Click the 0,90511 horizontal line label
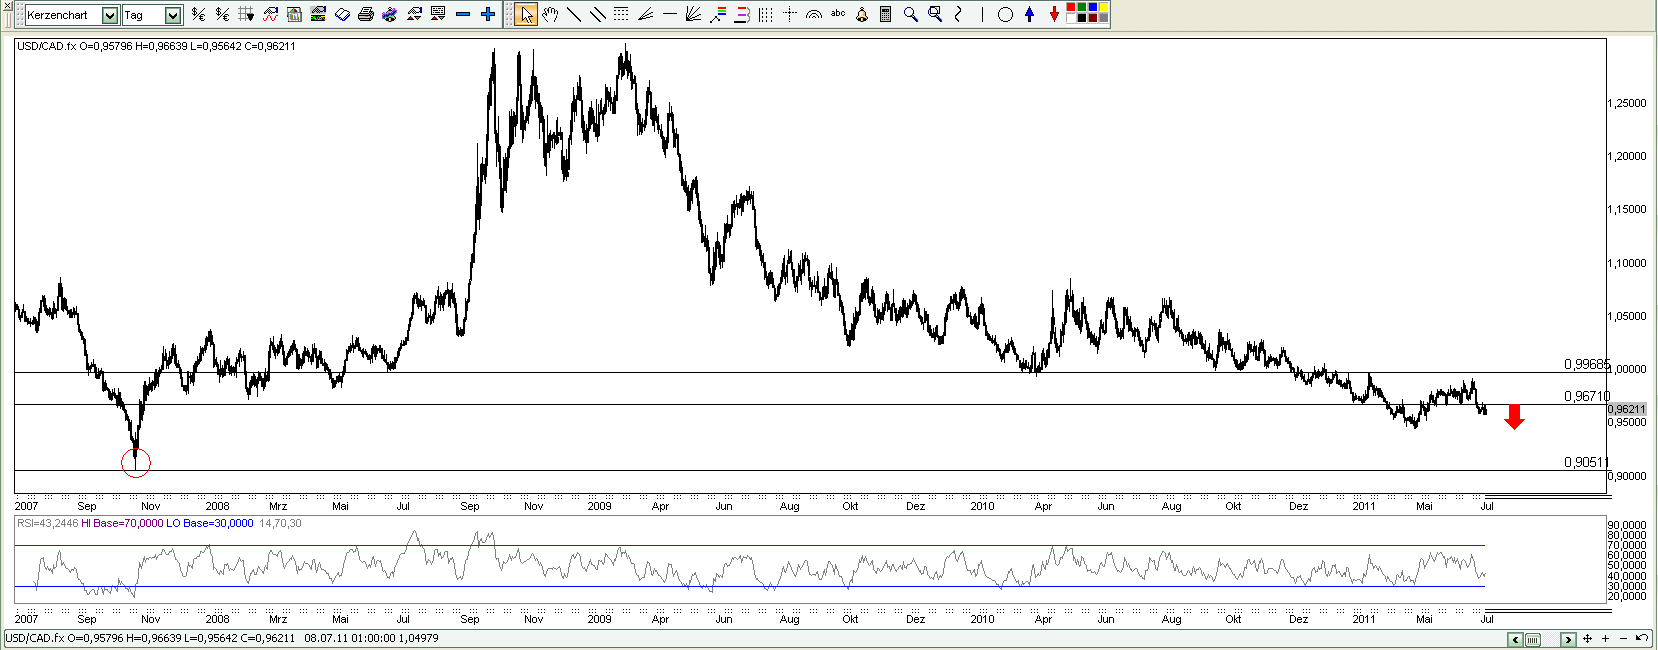Screen dimensions: 1658x650 1587,462
